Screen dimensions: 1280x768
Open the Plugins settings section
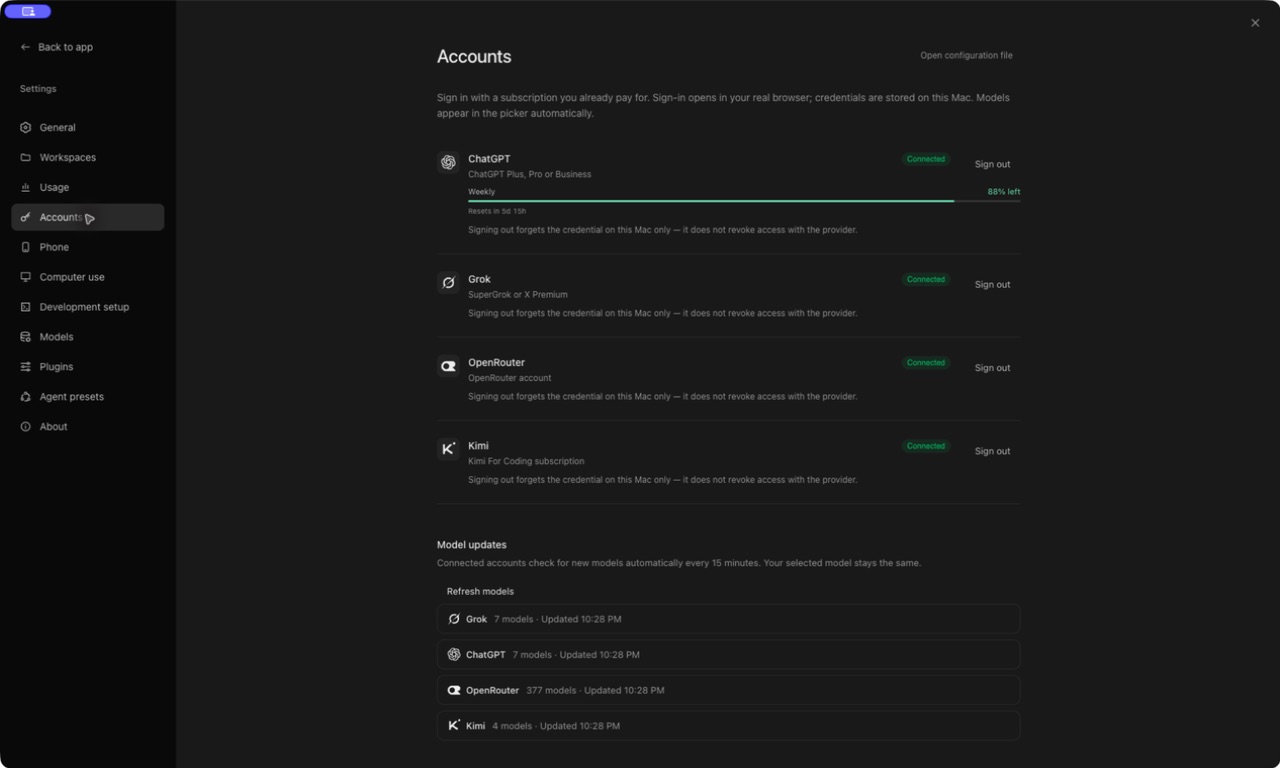point(88,367)
